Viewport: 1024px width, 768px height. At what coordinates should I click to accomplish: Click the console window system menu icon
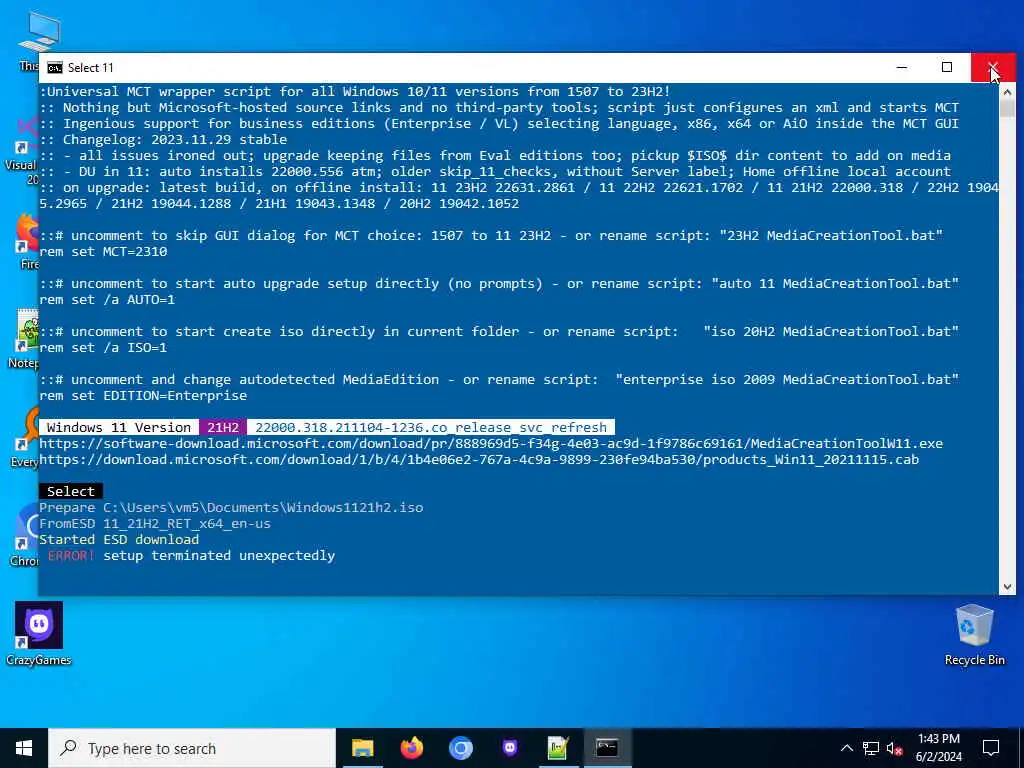tap(55, 68)
